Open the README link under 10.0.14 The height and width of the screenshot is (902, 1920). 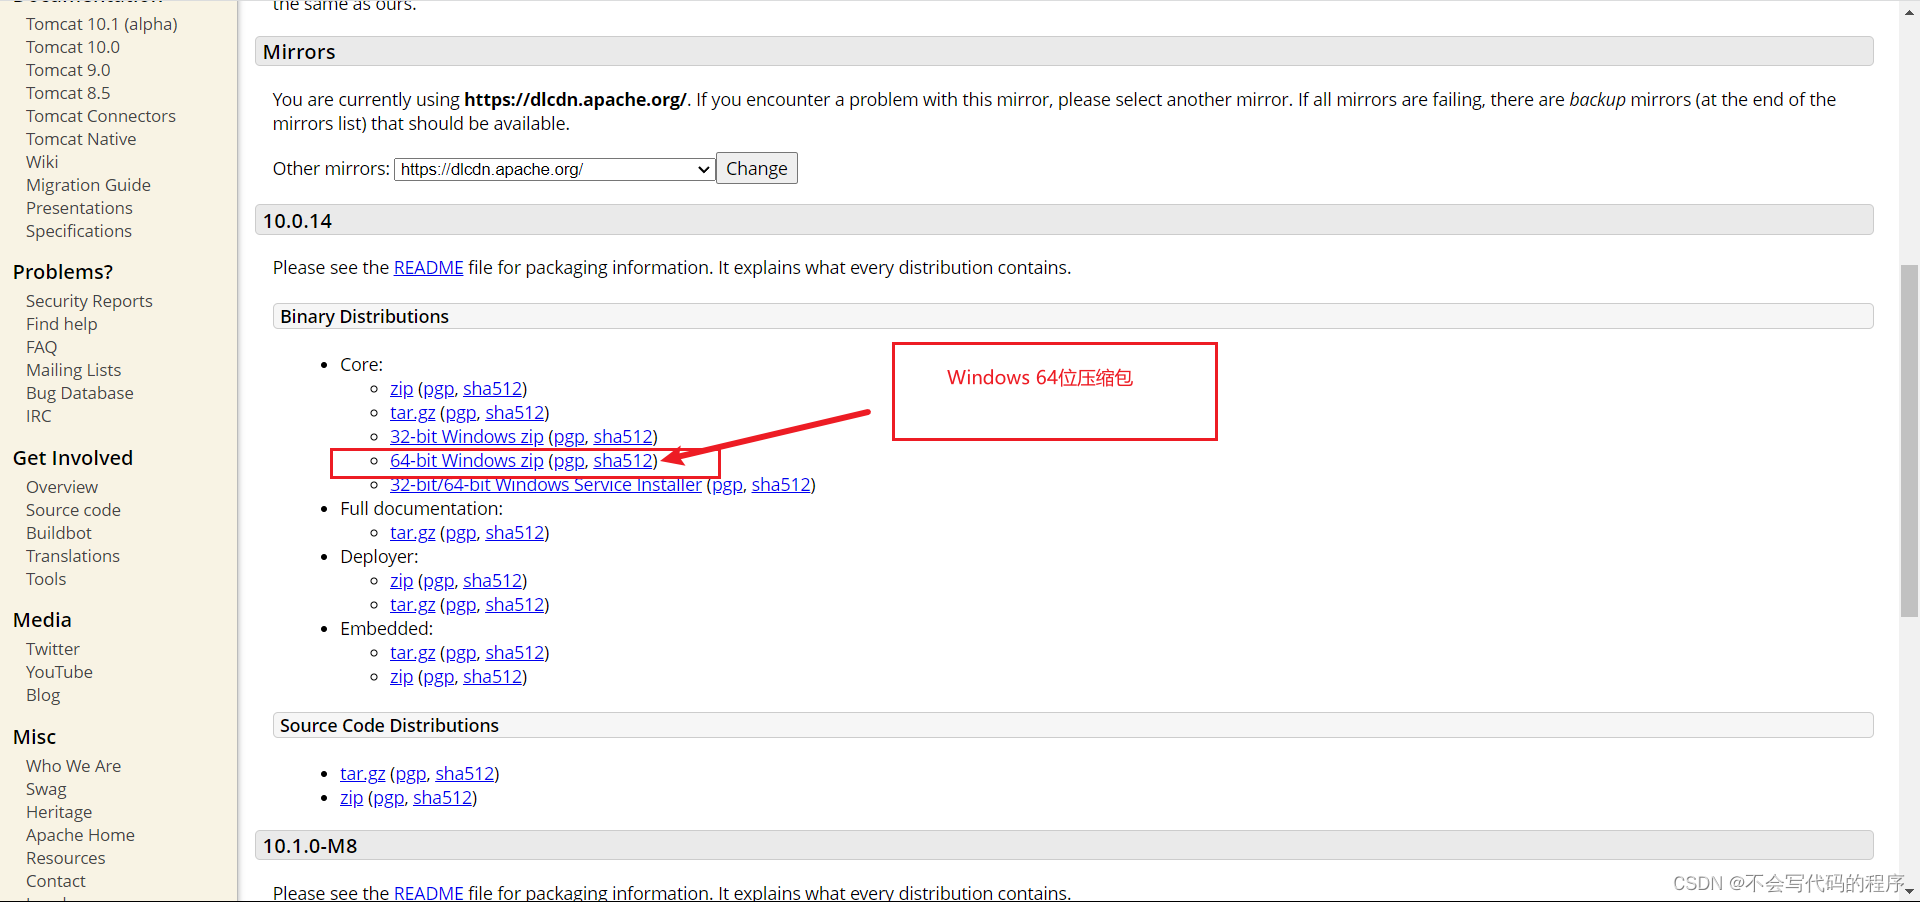click(428, 267)
